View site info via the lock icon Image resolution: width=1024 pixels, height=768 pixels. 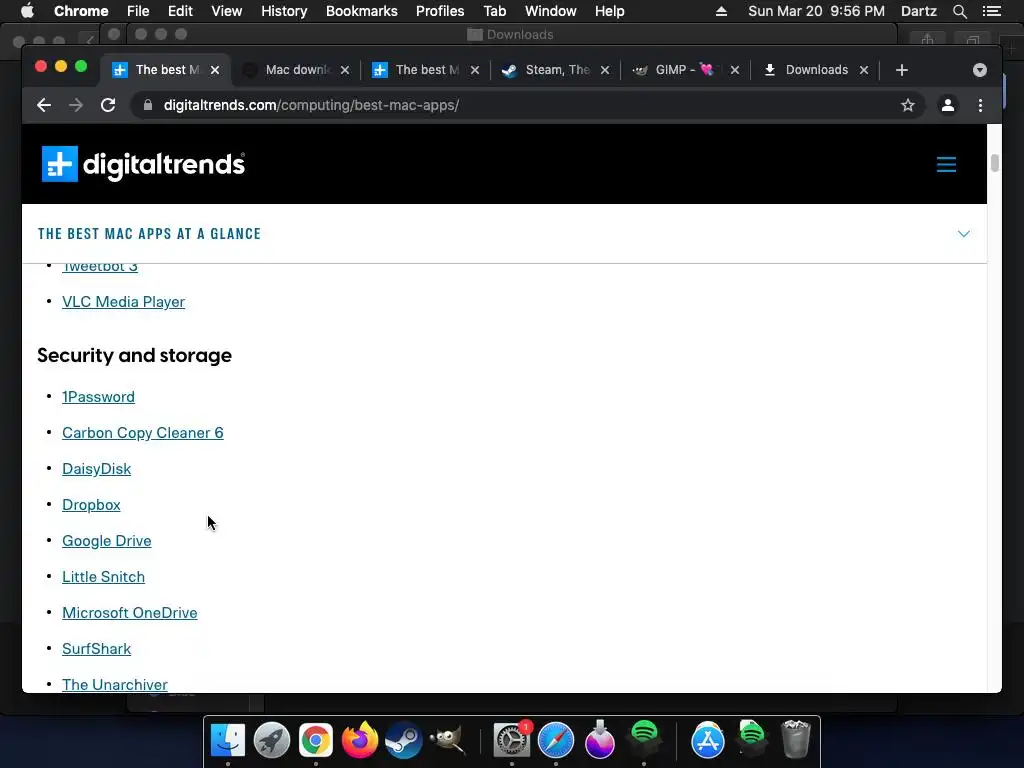148,105
